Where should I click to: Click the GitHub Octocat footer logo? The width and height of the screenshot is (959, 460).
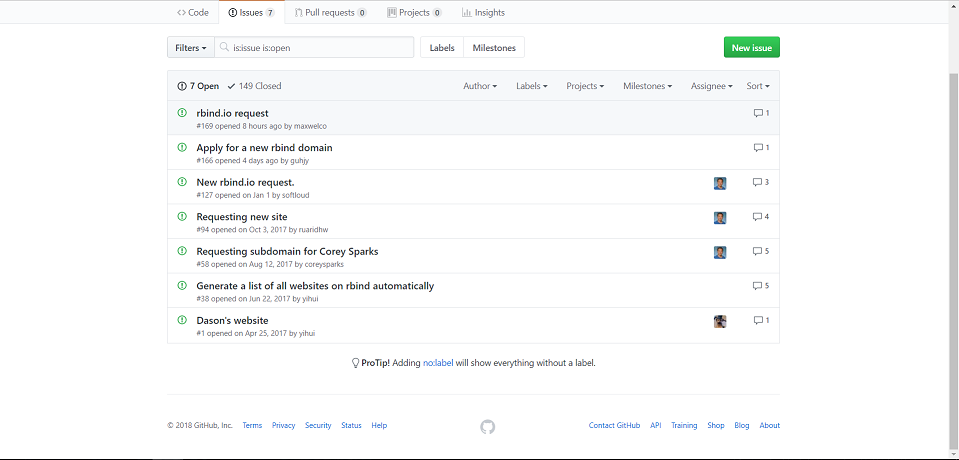coord(487,426)
